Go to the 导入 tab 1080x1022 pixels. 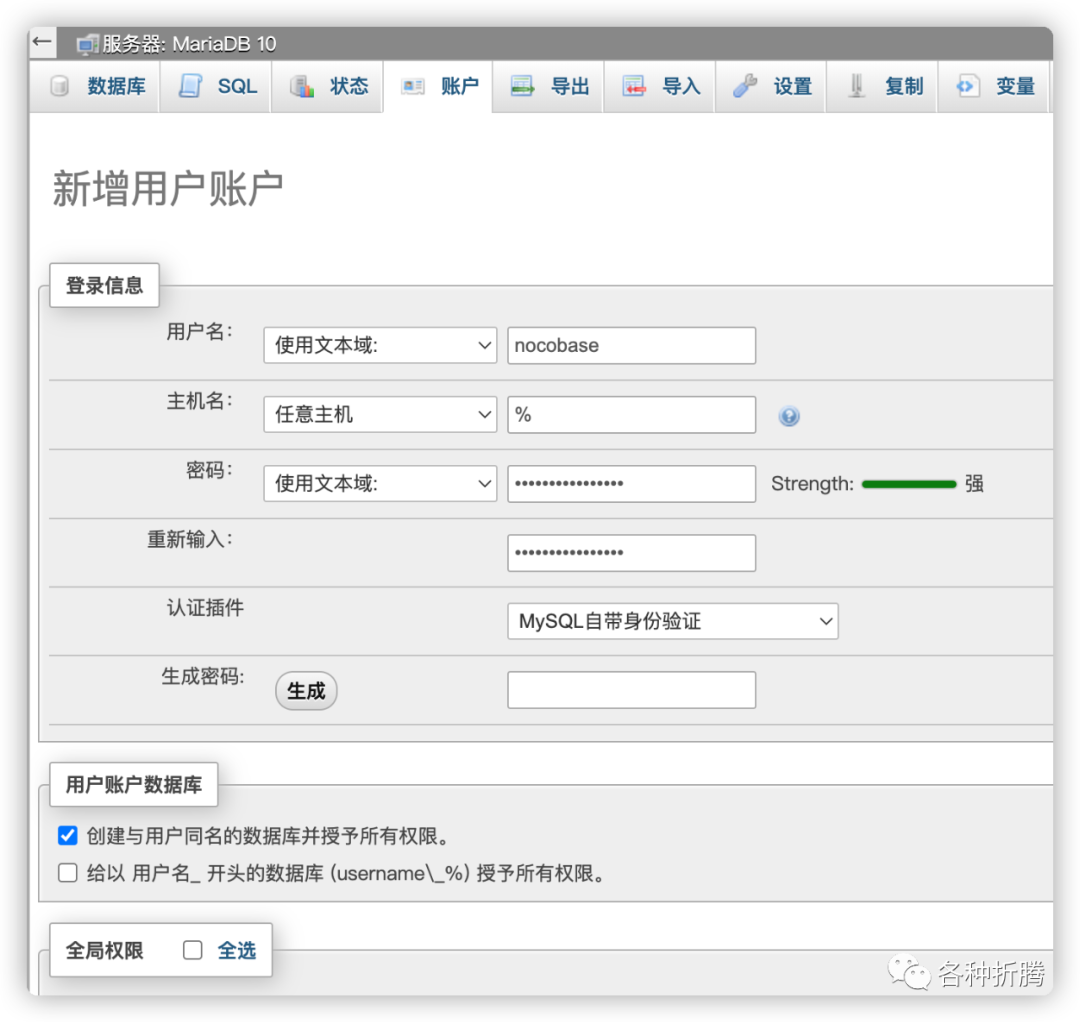click(660, 86)
